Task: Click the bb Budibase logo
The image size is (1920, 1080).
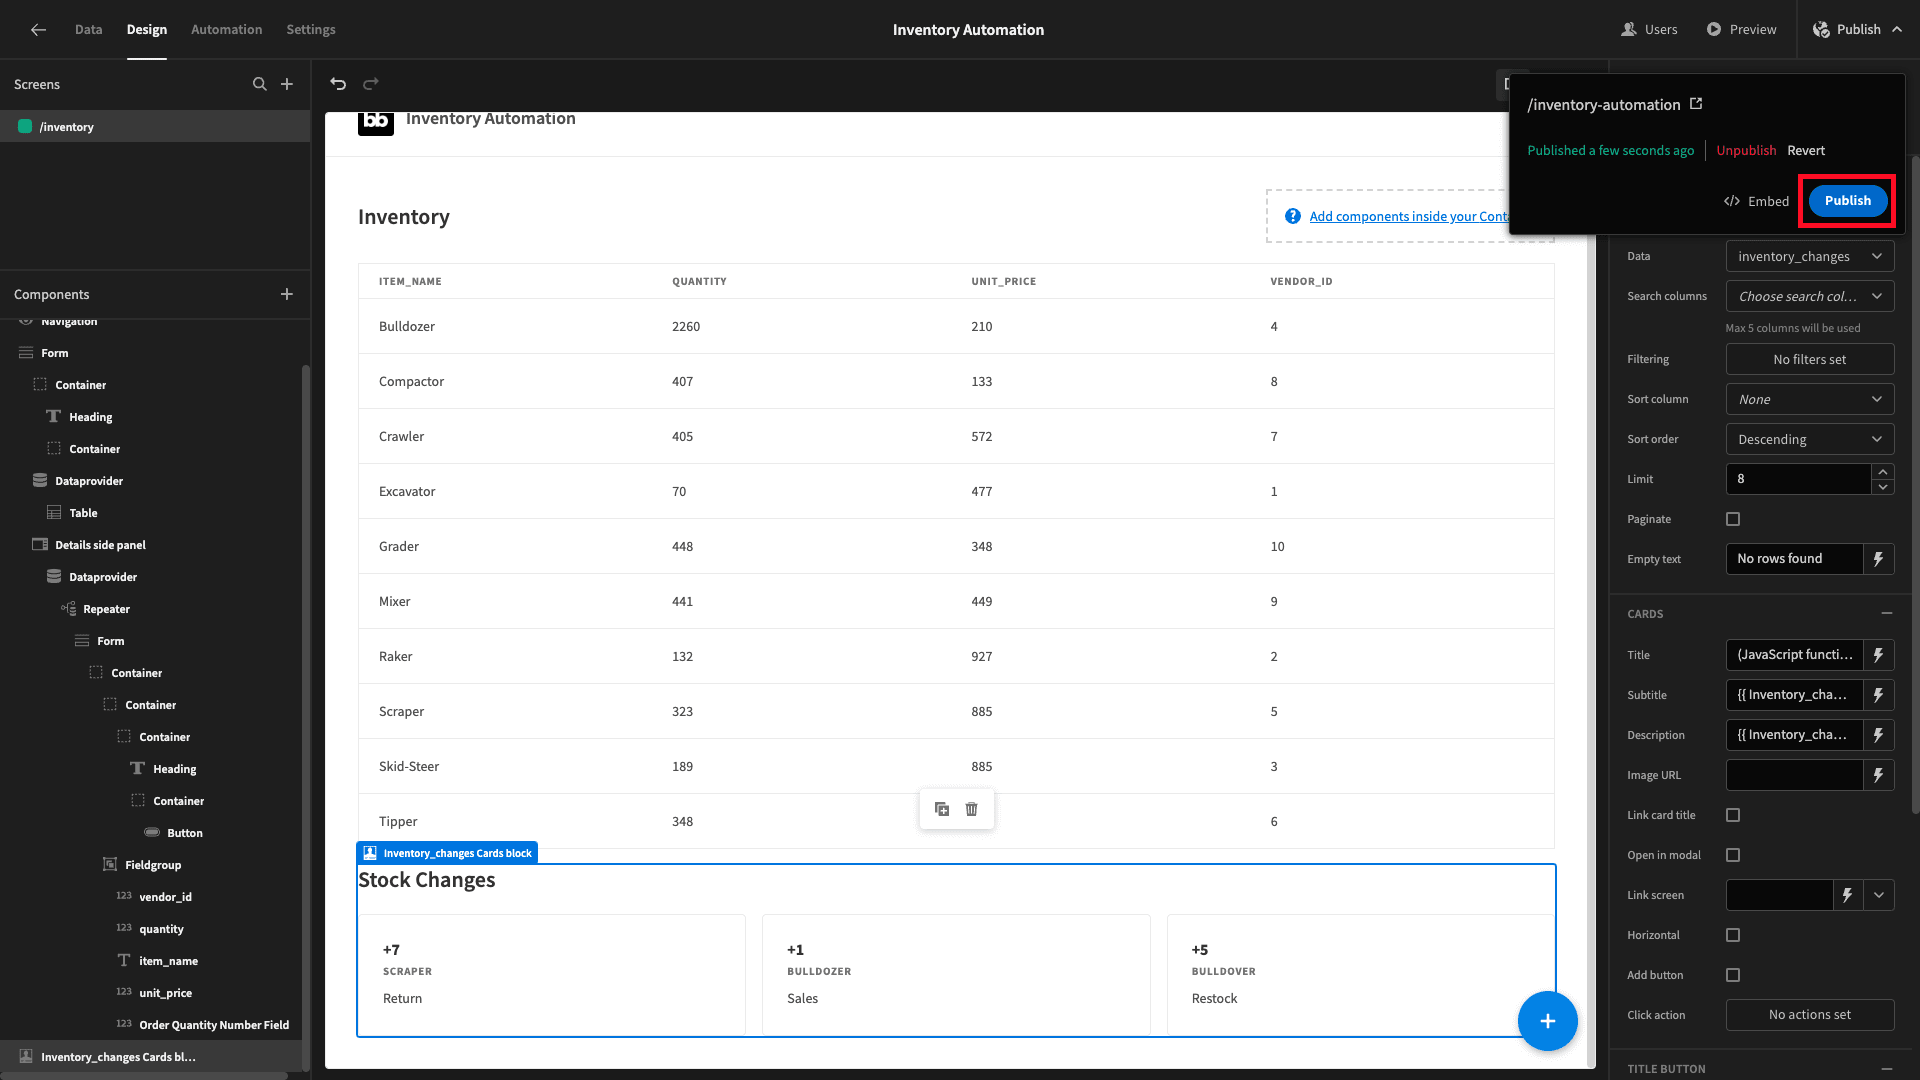Action: coord(376,122)
